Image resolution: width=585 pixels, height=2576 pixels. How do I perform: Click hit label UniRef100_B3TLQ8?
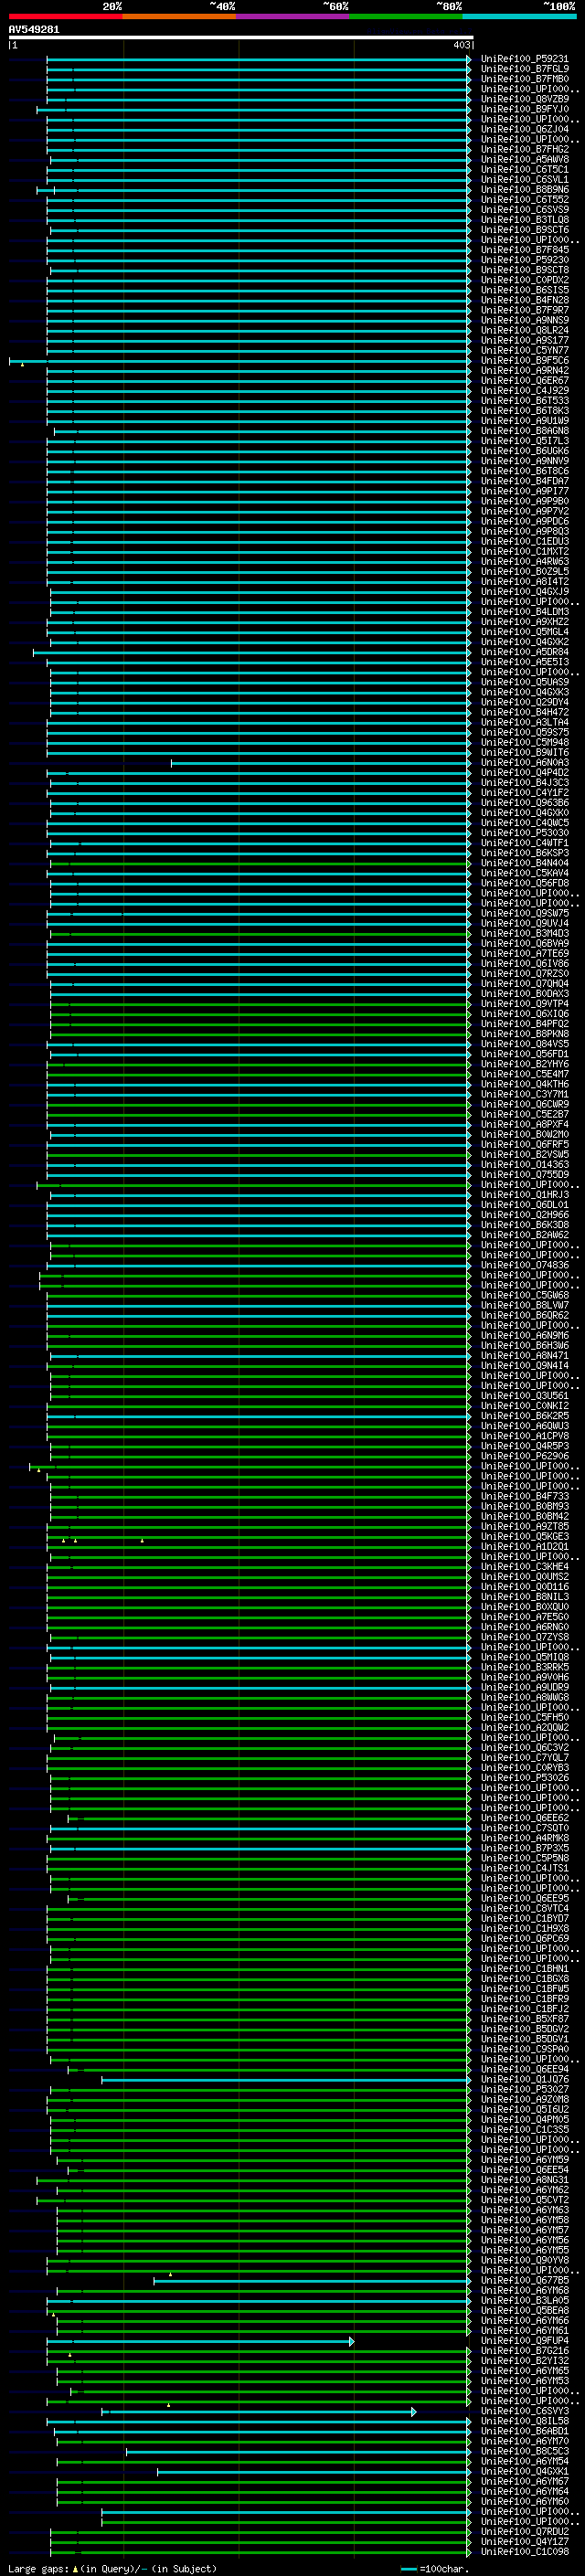[x=524, y=220]
